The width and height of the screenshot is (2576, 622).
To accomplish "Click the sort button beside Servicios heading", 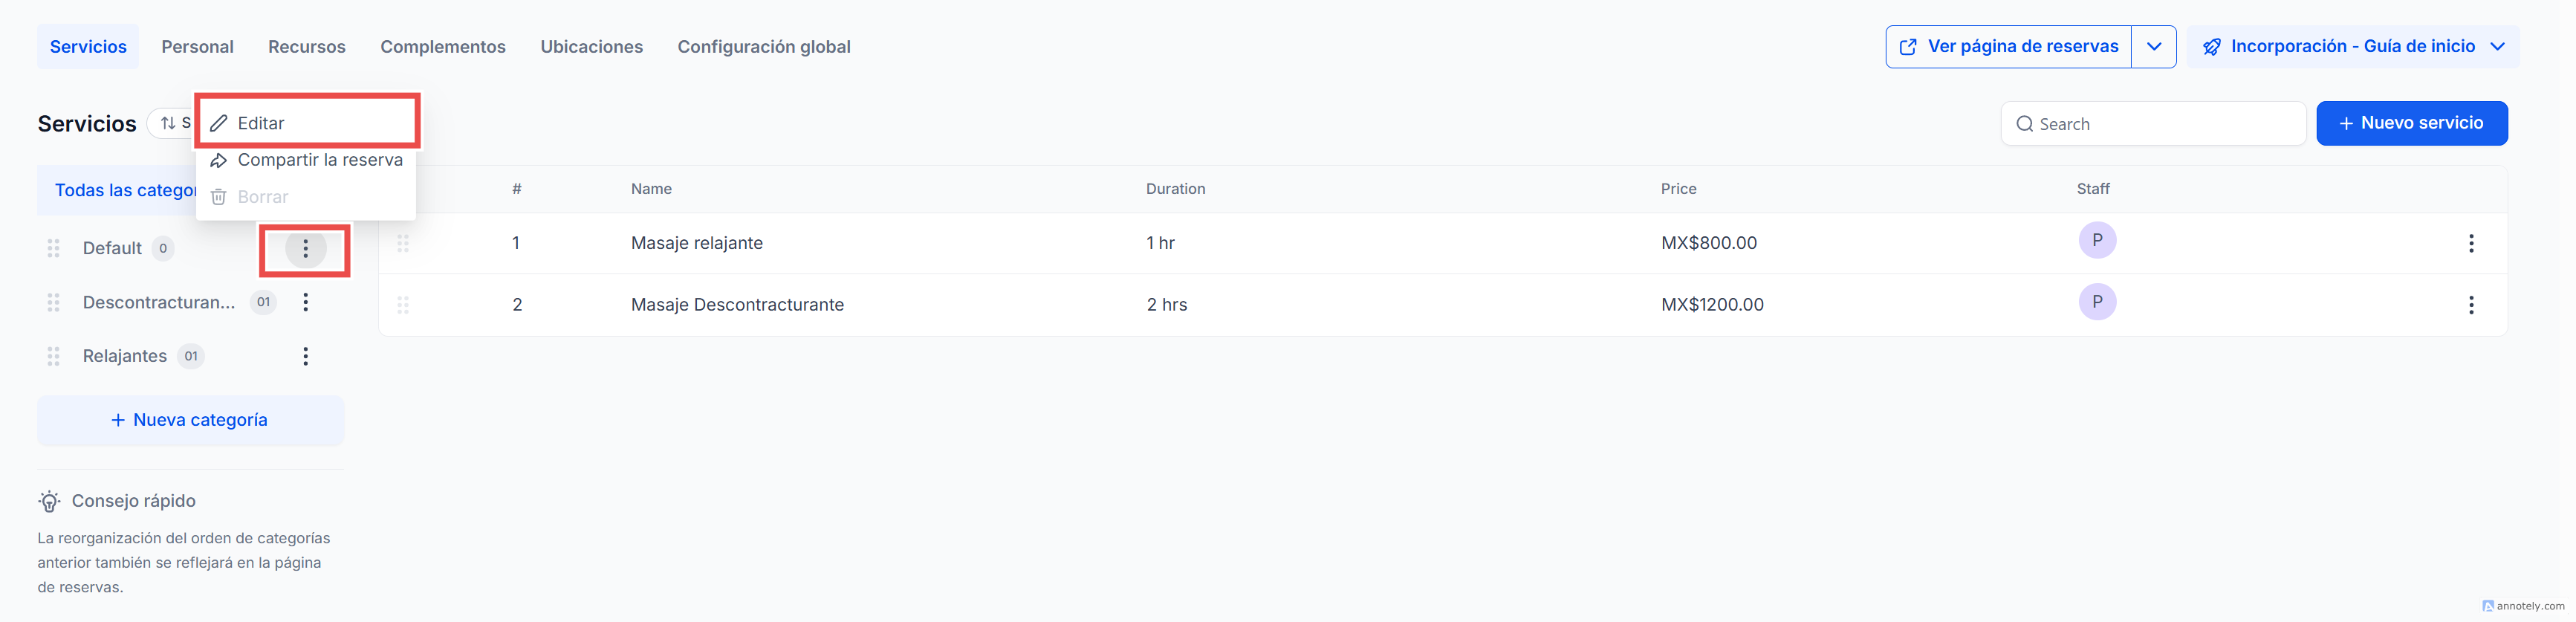I will click(172, 123).
